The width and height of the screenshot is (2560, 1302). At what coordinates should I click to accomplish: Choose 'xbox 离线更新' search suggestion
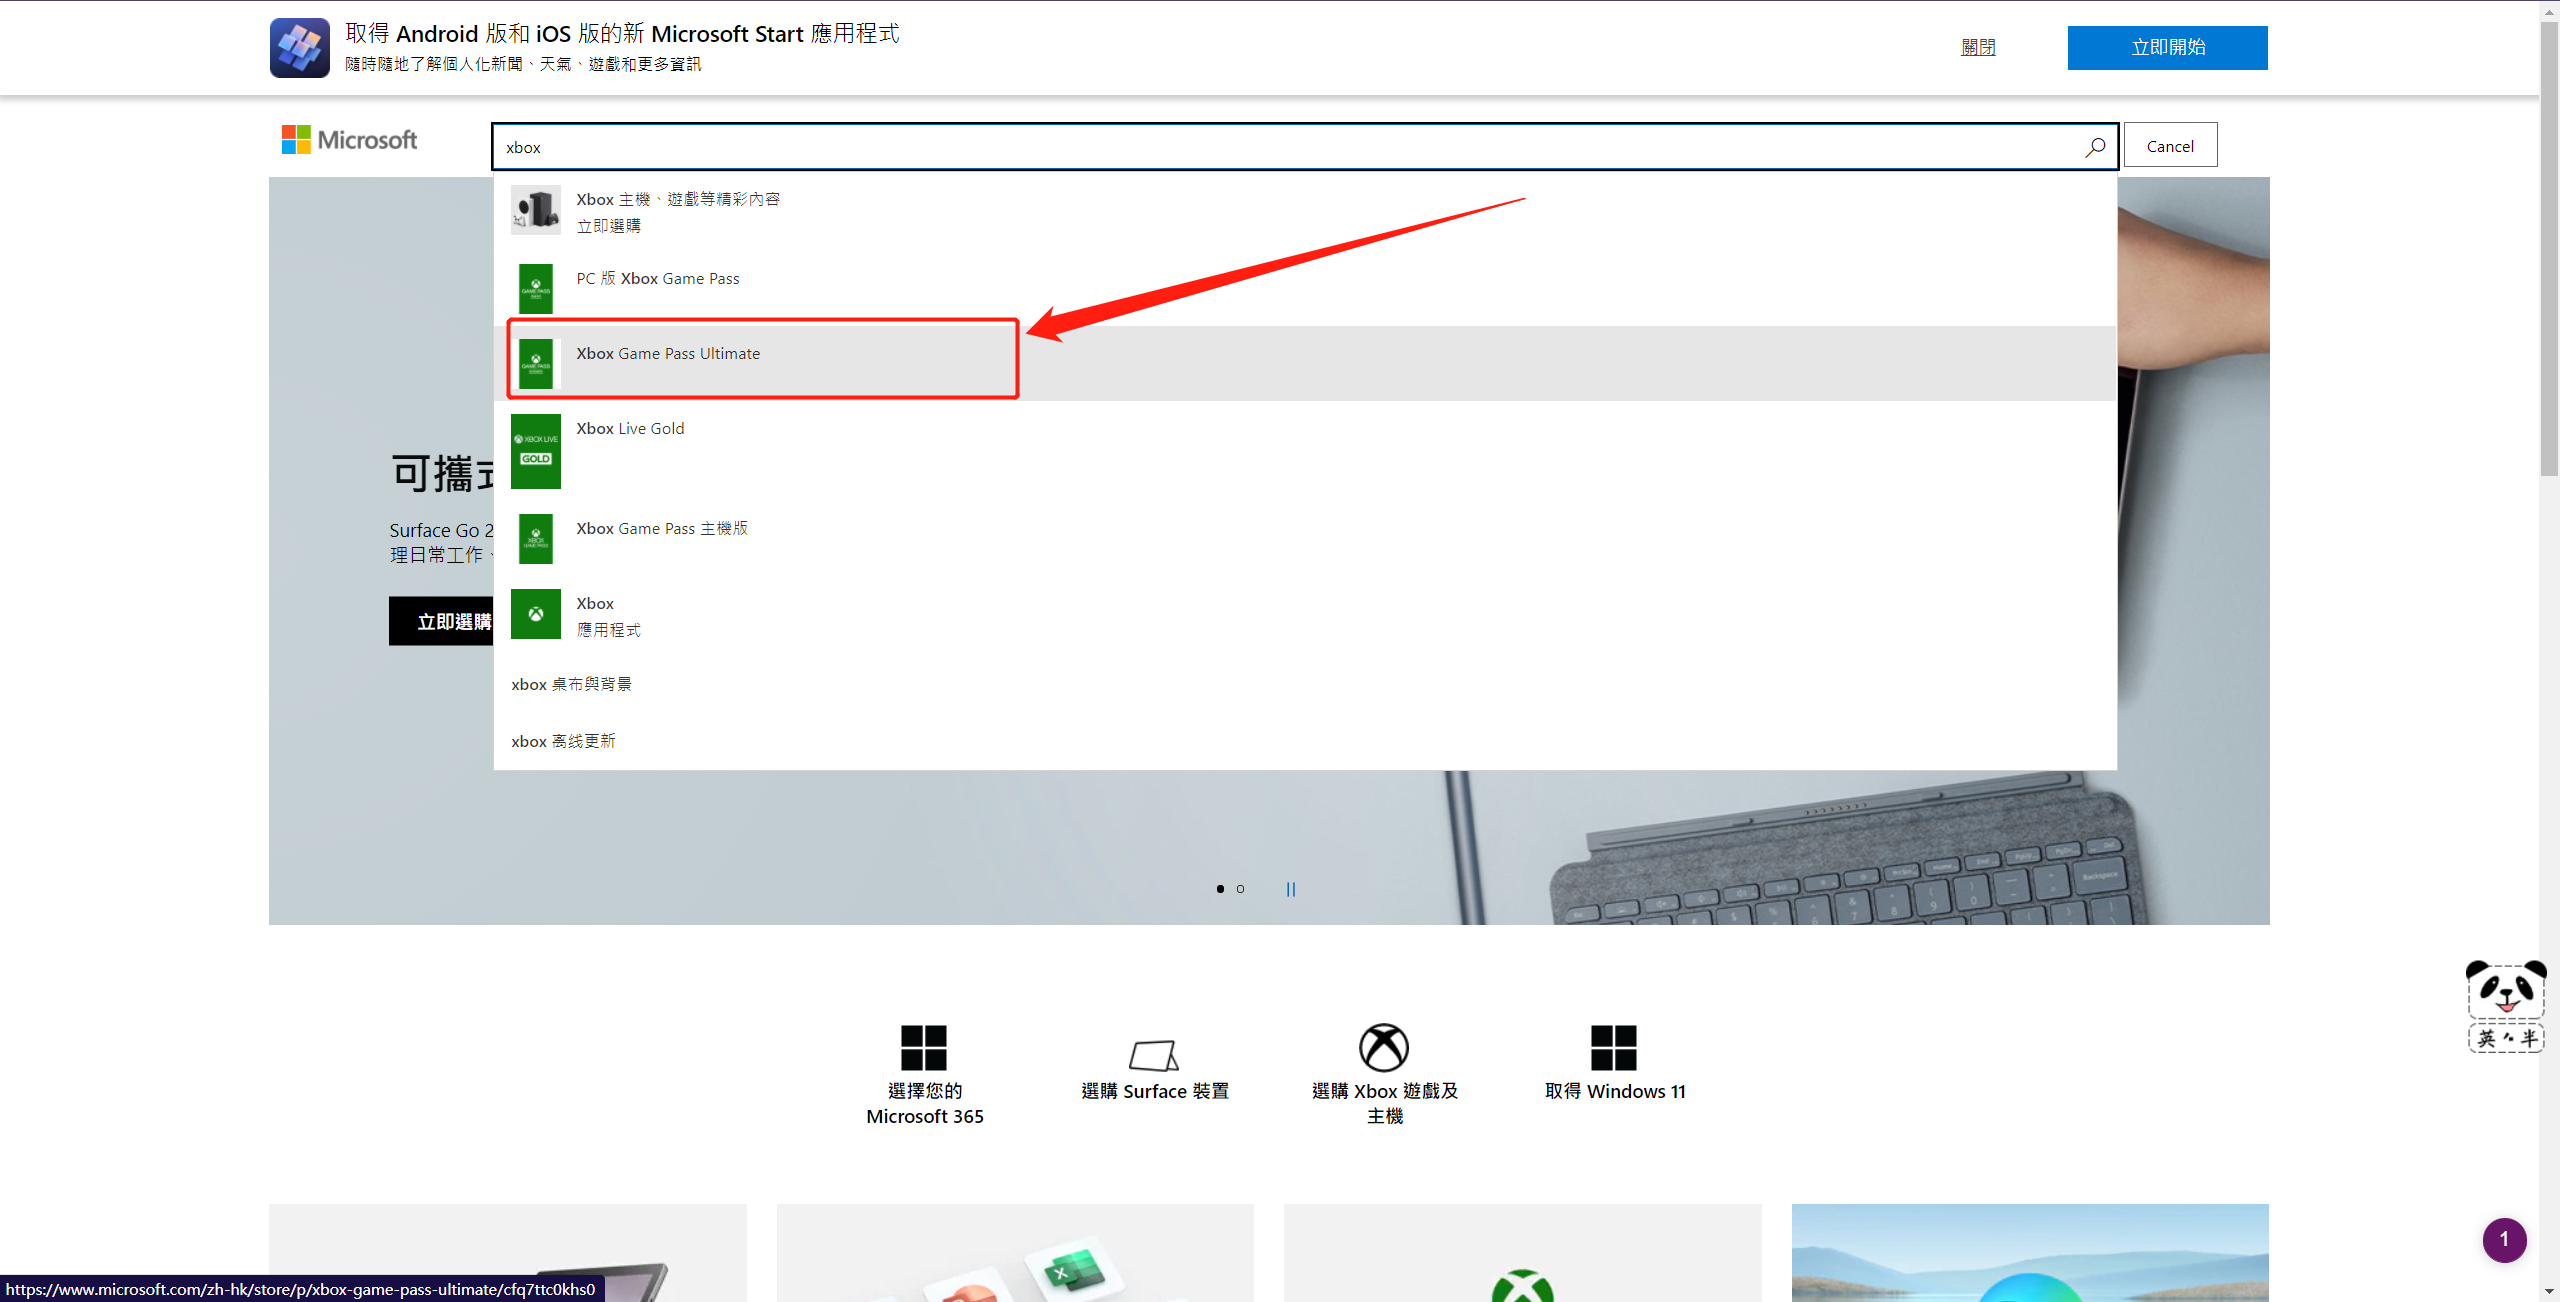[1305, 741]
